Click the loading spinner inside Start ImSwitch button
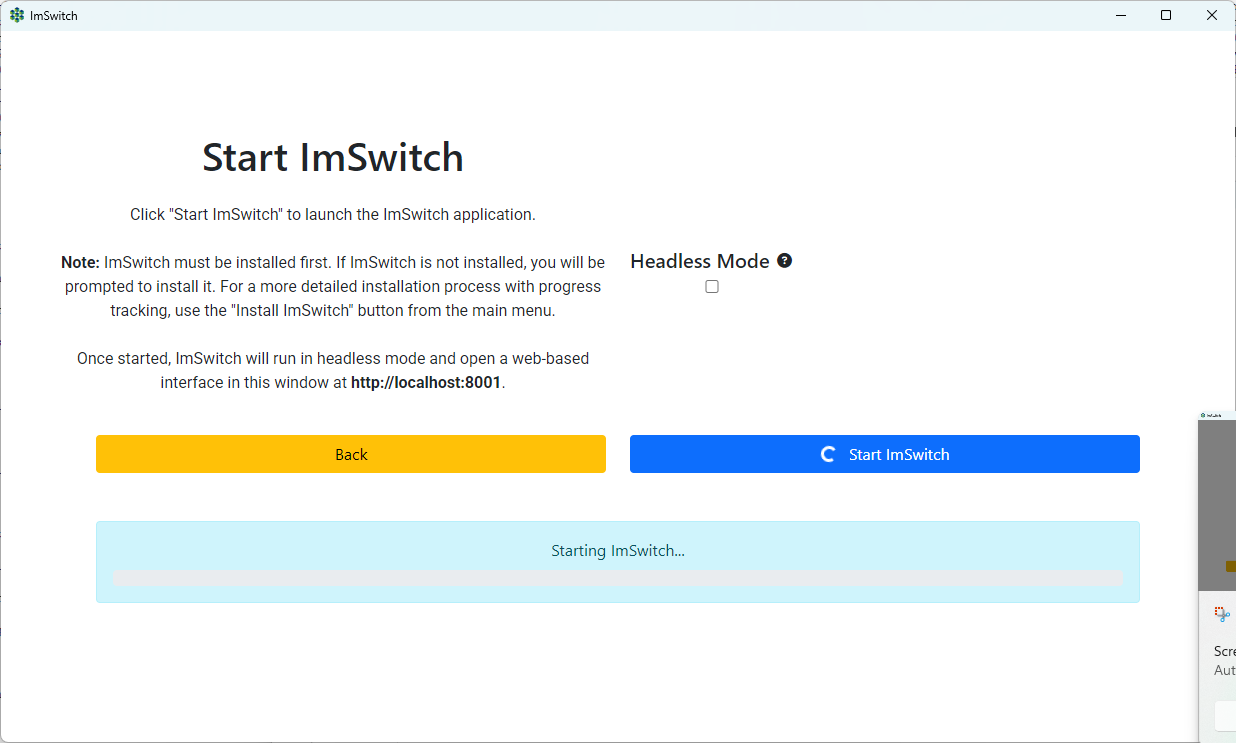1236x743 pixels. click(828, 454)
